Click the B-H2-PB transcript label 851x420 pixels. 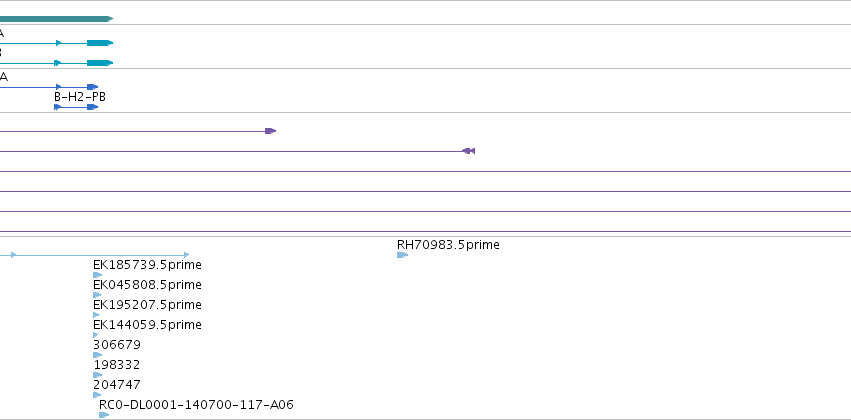tap(80, 97)
